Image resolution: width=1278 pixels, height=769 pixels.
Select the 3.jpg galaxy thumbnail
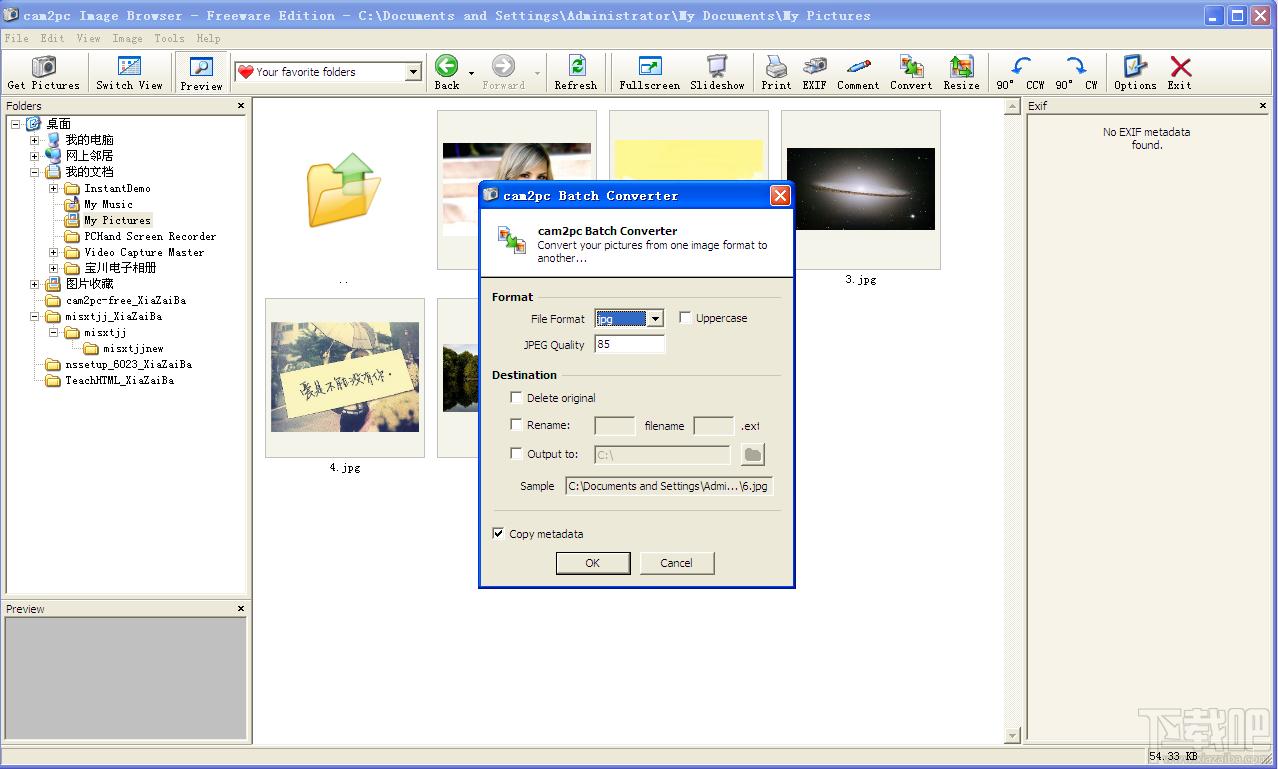pos(860,189)
